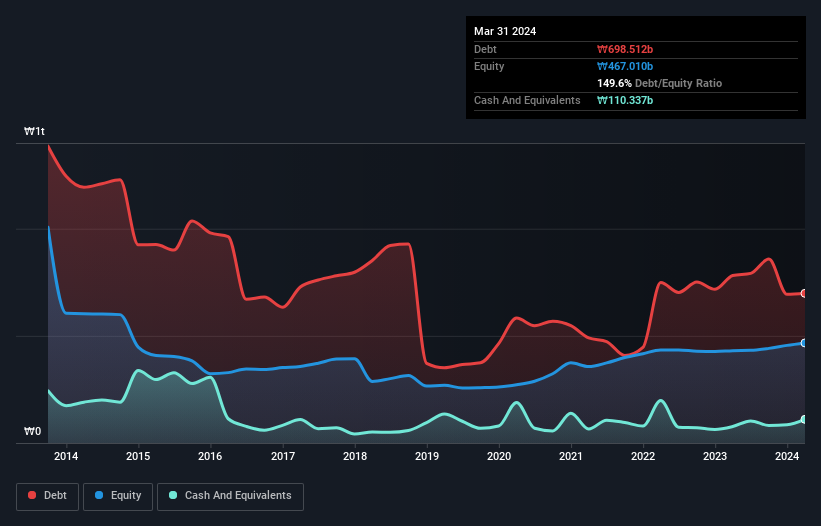Select the teal Cash endpoint marker on chart
The height and width of the screenshot is (526, 821).
804,419
